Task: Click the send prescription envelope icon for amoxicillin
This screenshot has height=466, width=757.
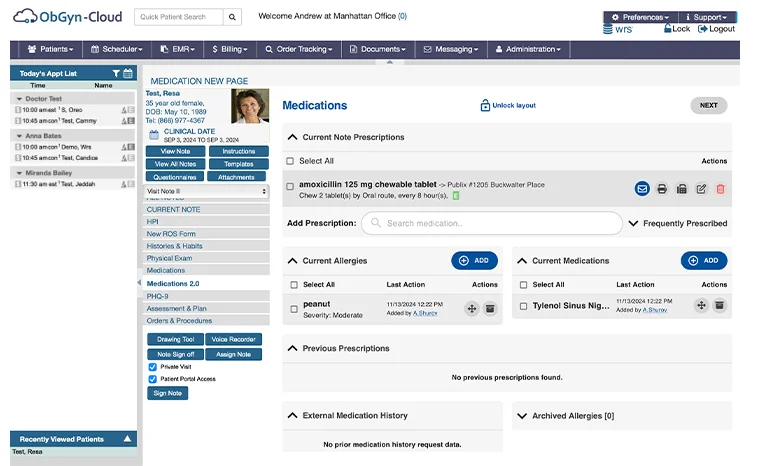Action: [642, 188]
